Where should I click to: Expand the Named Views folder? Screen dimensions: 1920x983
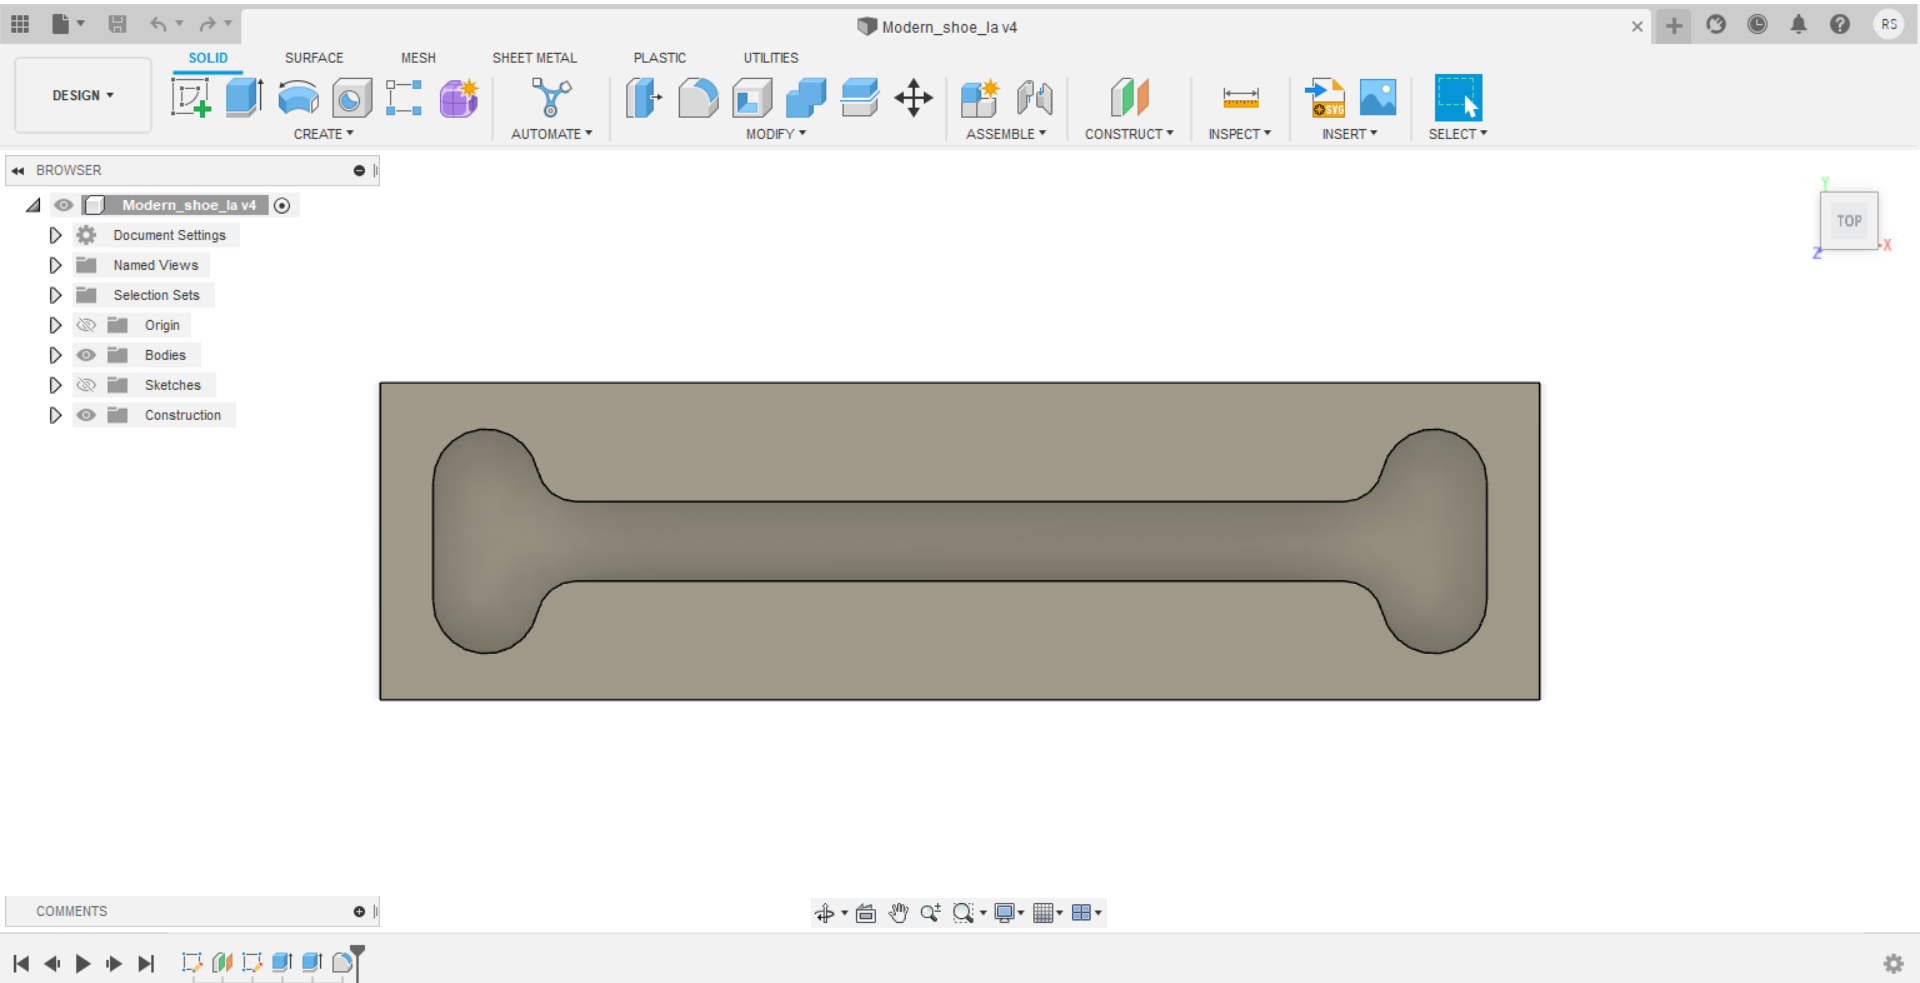point(55,265)
